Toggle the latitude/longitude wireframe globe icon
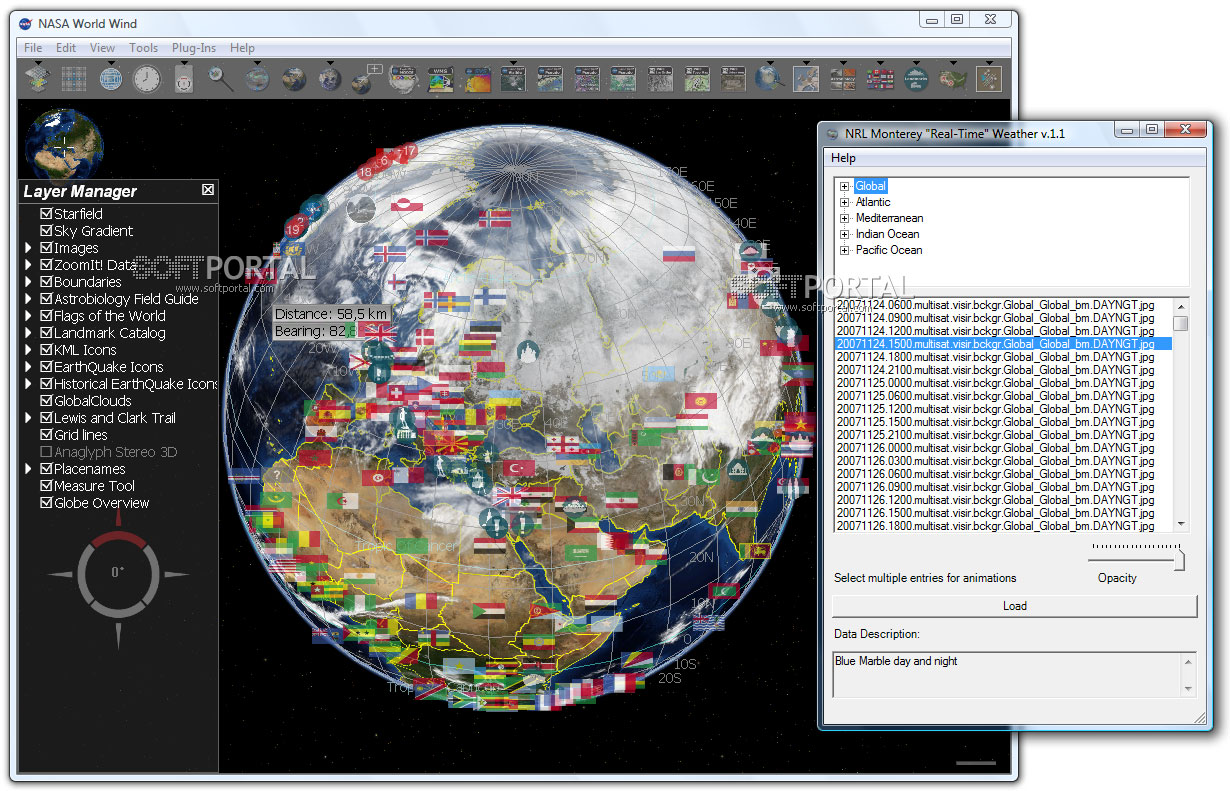Viewport: 1230px width, 791px height. (x=110, y=78)
